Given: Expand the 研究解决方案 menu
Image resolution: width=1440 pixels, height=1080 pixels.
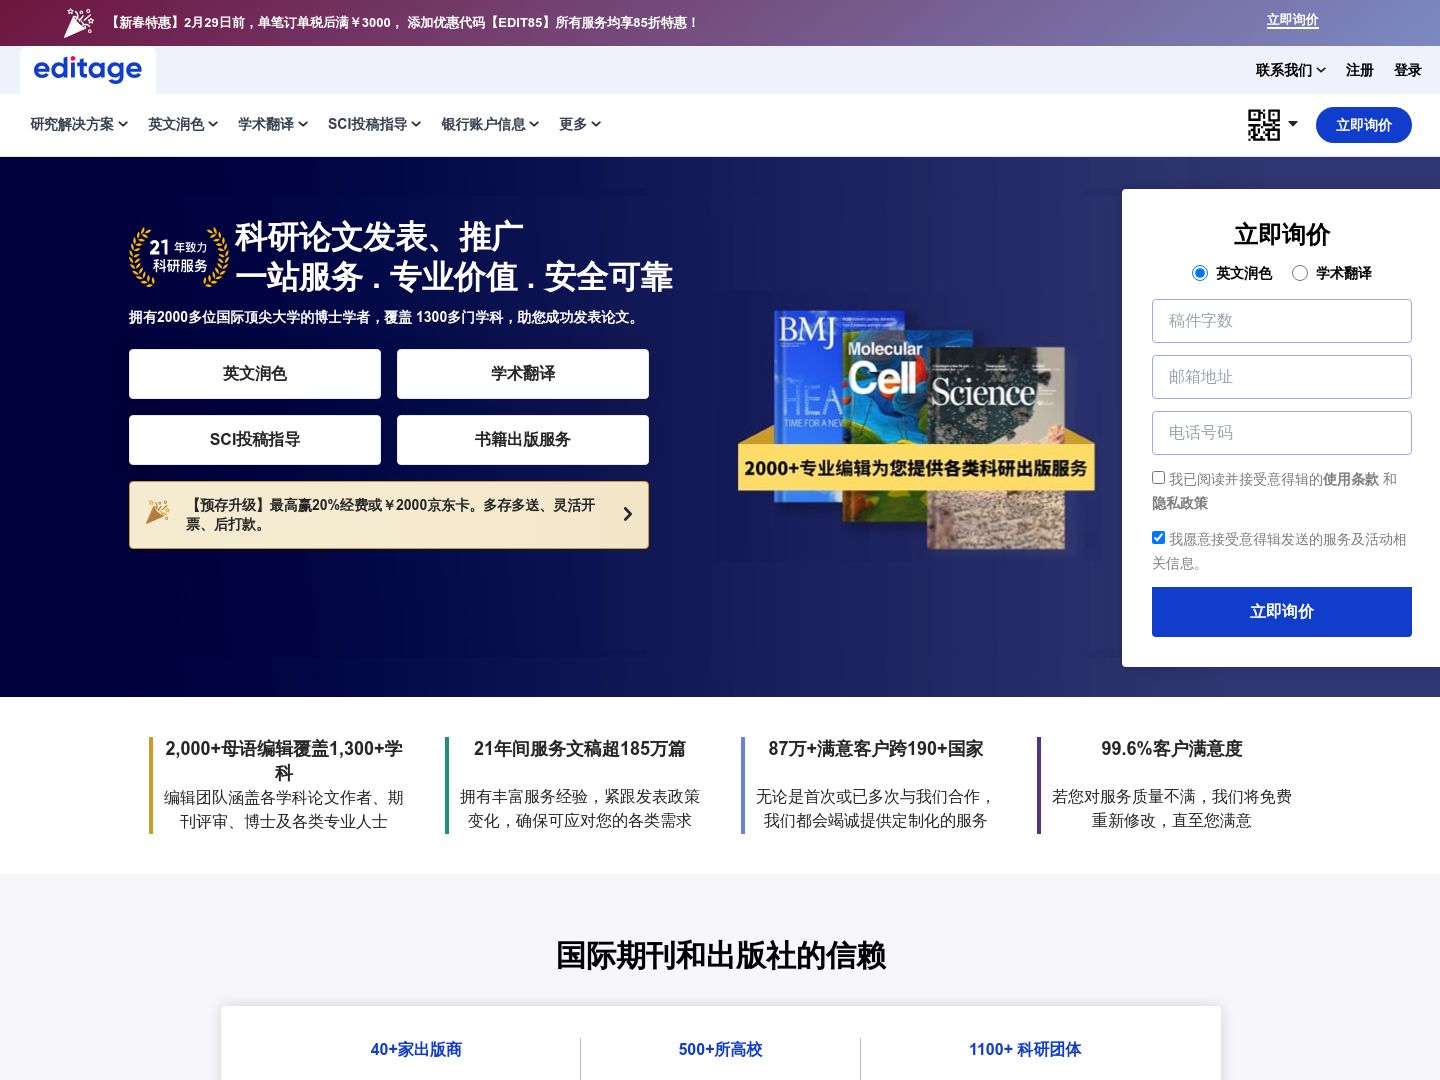Looking at the screenshot, I should [x=79, y=124].
